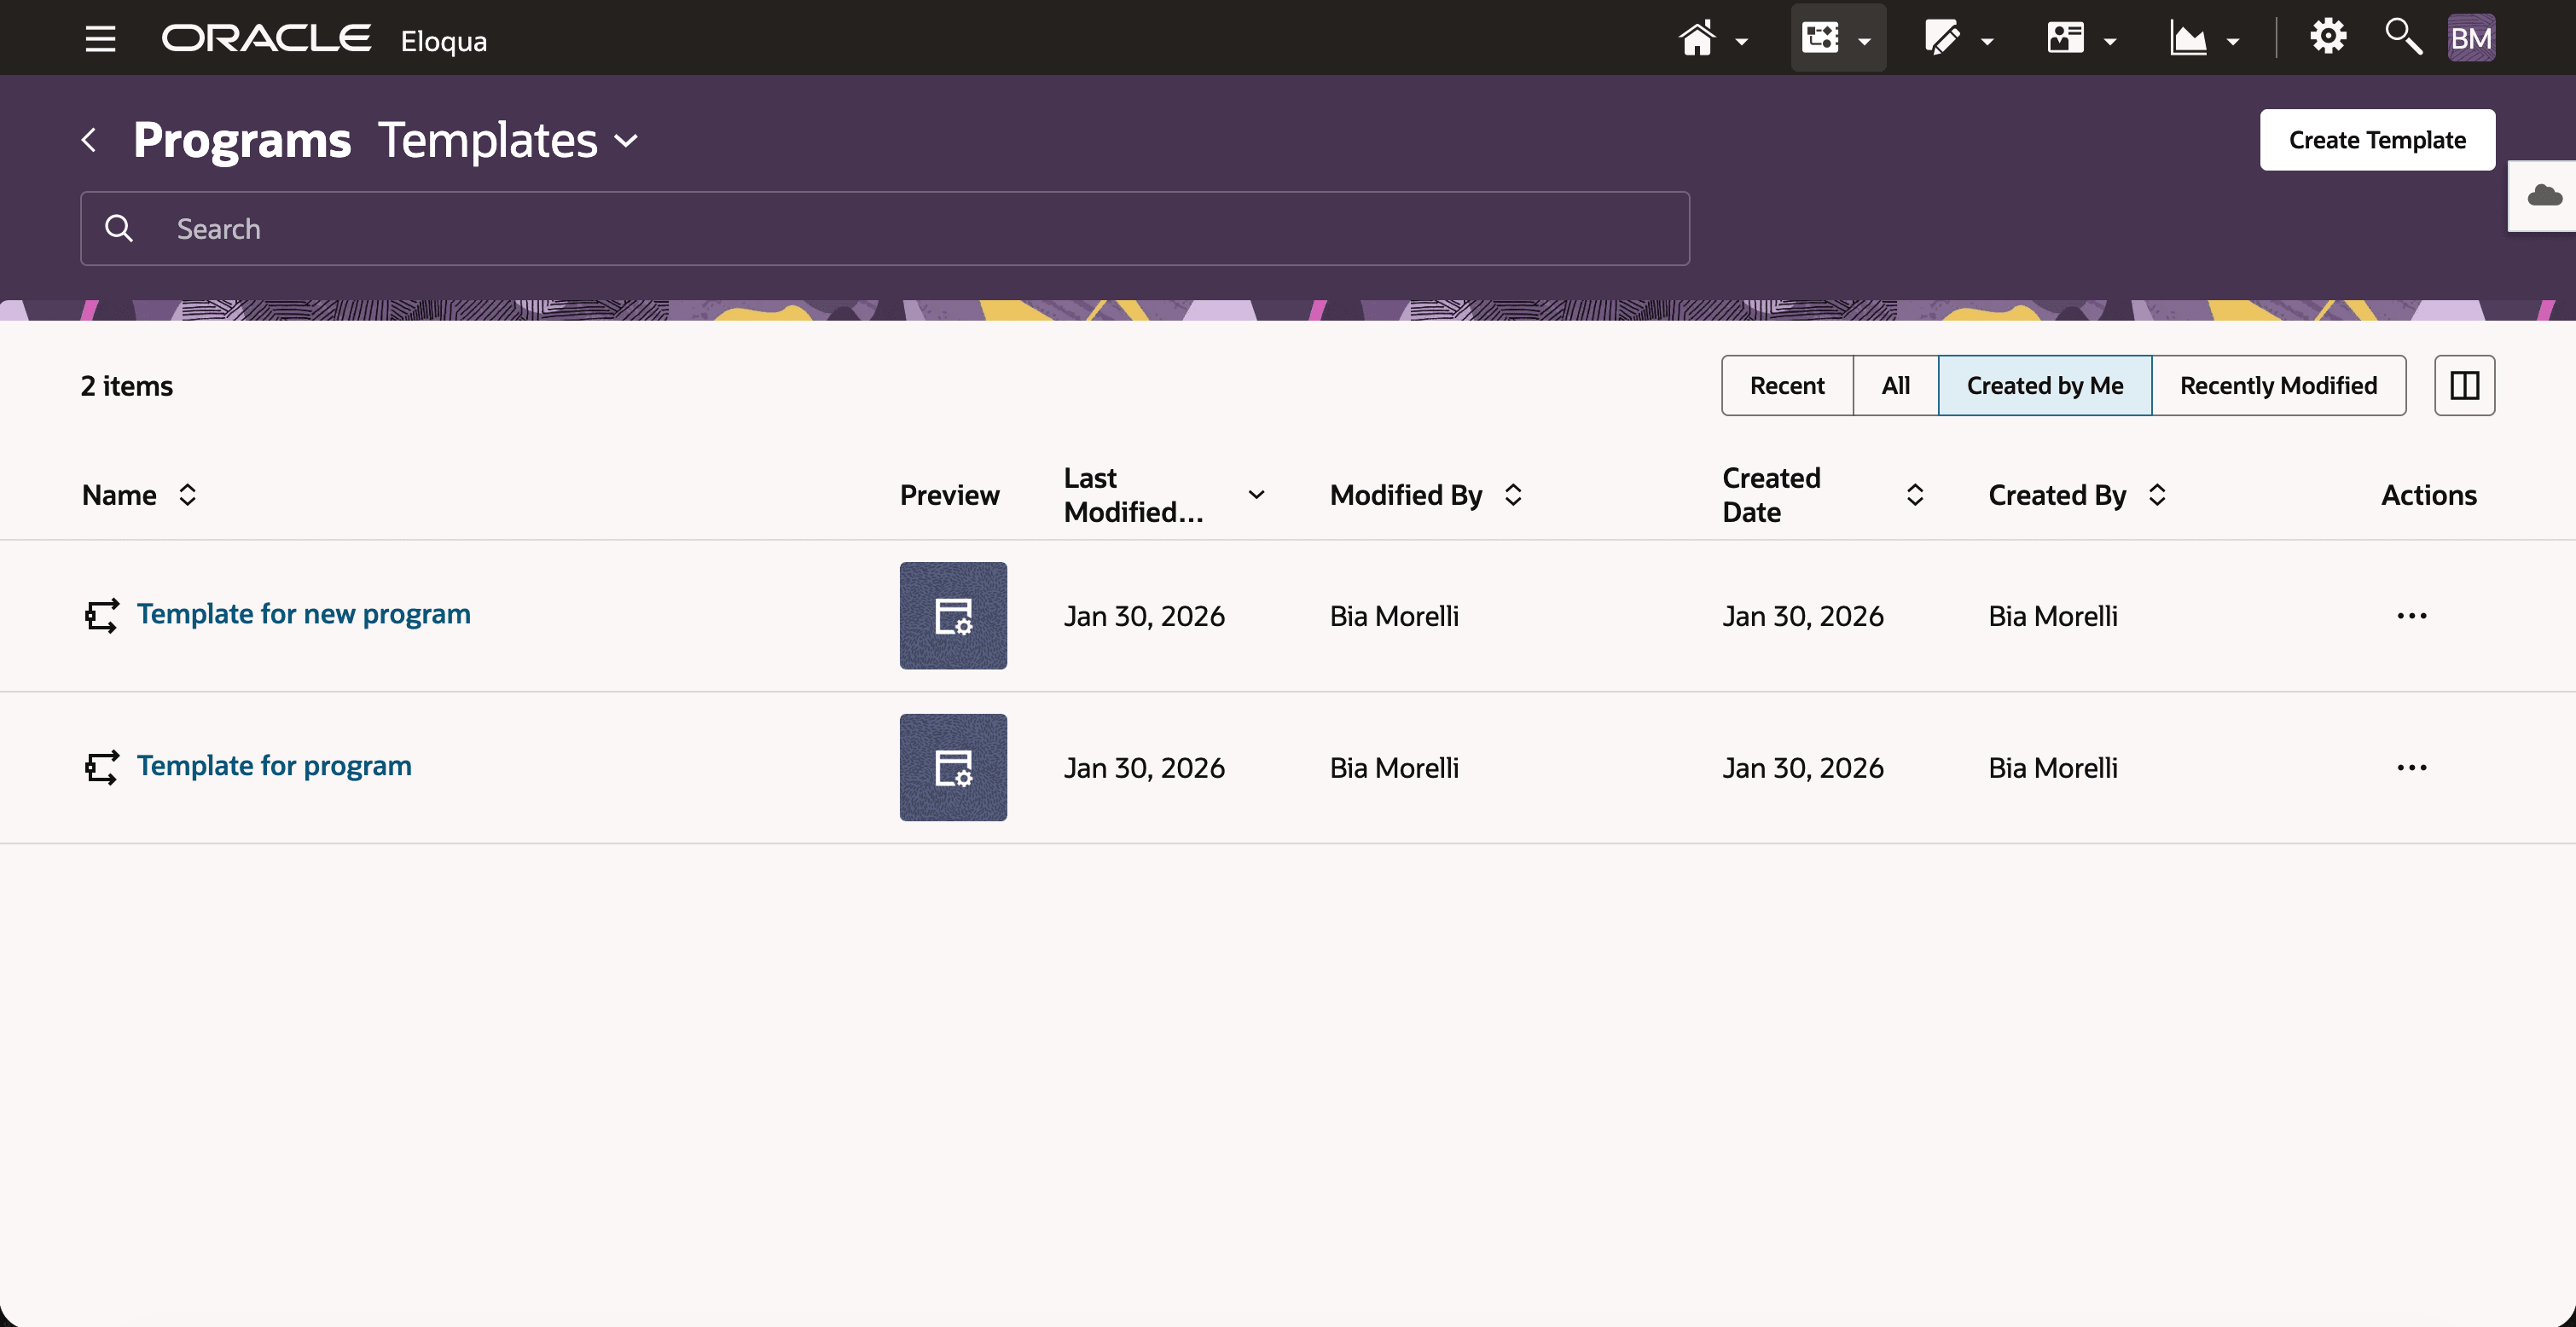Toggle Last Modified column sort arrow
Screen dimensions: 2576x1327
1256,495
